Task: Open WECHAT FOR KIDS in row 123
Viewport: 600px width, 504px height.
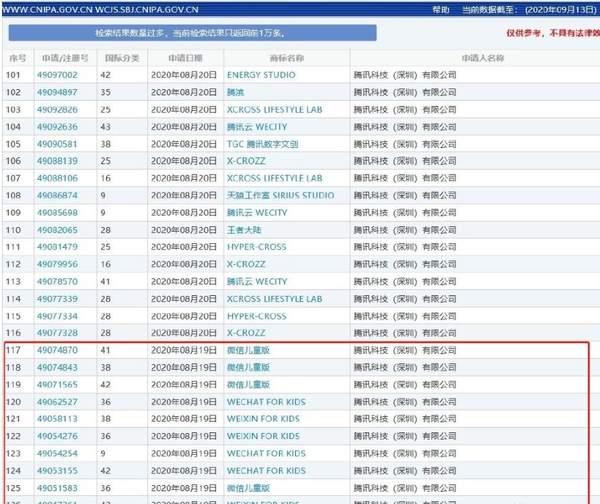Action: [x=266, y=453]
